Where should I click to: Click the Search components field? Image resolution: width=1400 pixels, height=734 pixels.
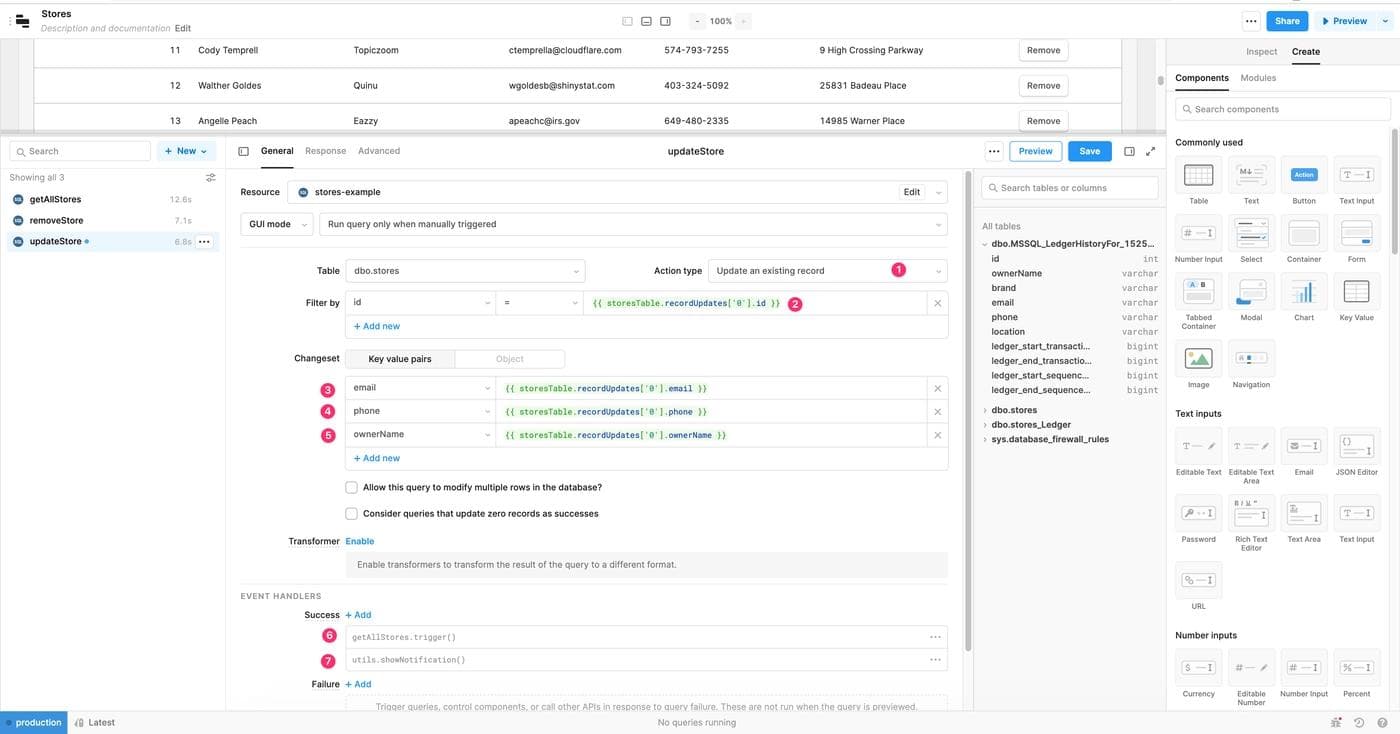pos(1283,109)
